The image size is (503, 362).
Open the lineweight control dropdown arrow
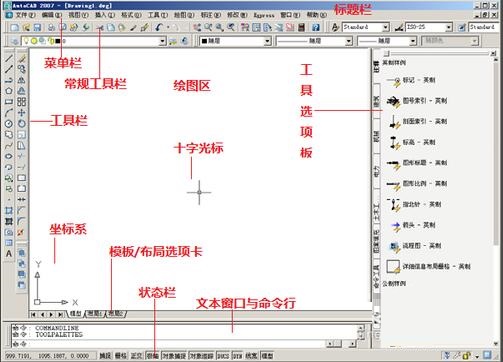point(413,41)
